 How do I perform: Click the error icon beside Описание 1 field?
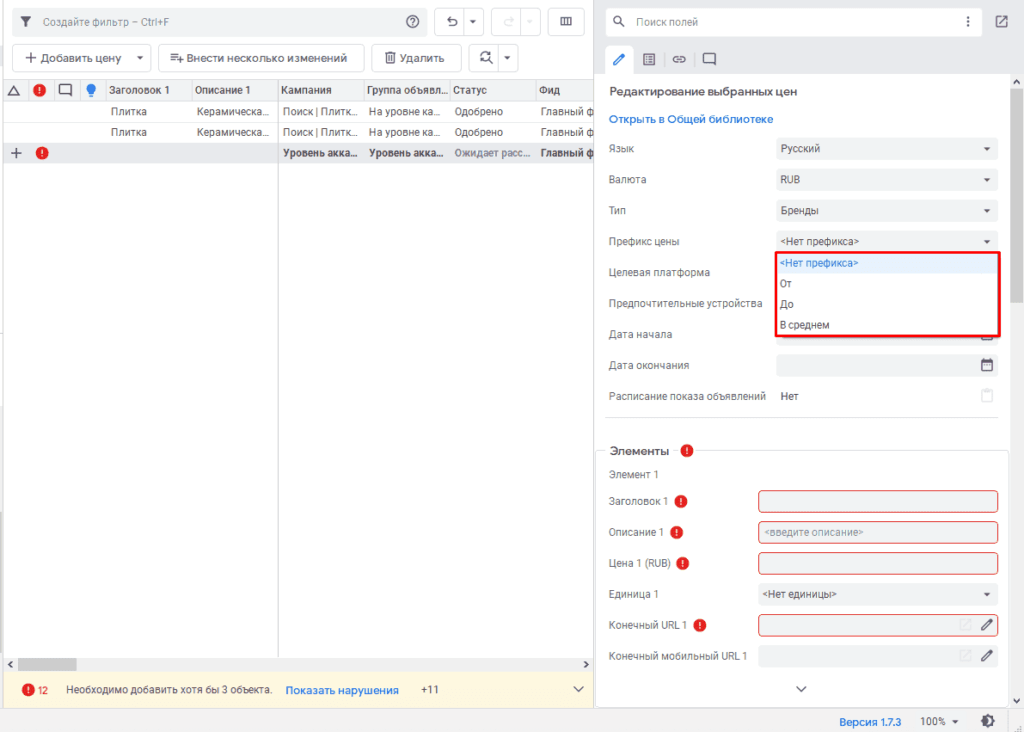coord(677,532)
